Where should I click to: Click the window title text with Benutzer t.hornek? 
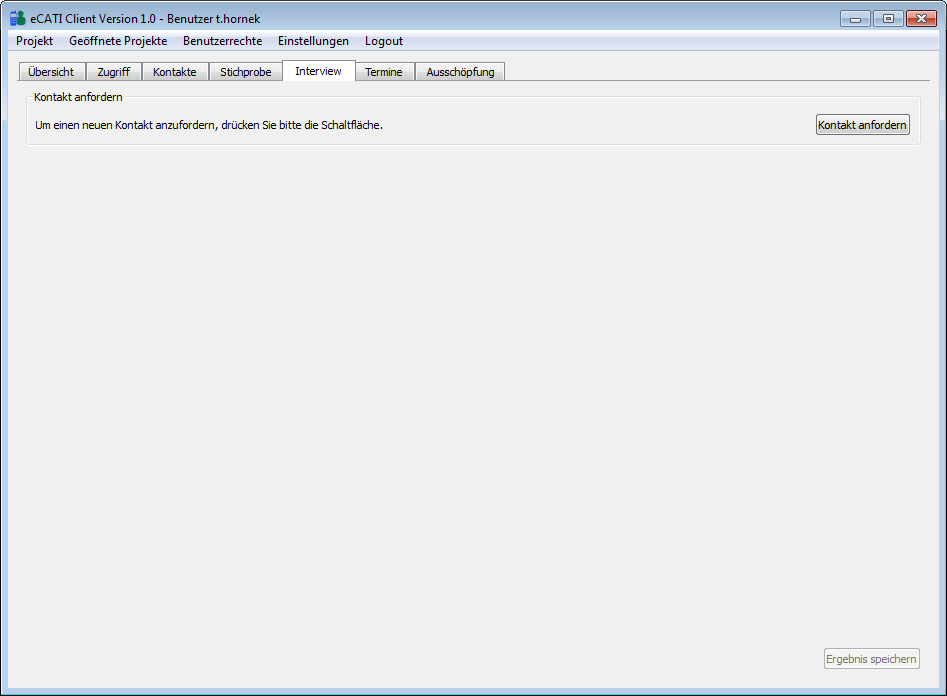(145, 18)
